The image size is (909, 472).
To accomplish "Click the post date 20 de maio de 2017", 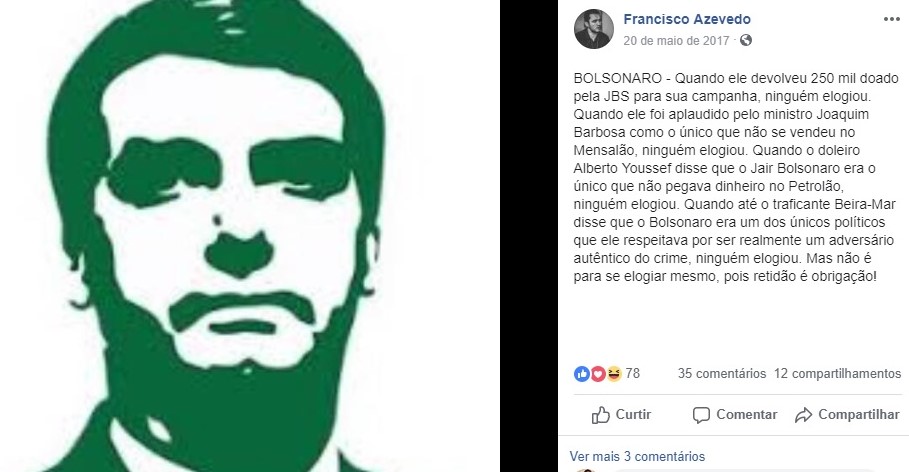I will coord(676,41).
